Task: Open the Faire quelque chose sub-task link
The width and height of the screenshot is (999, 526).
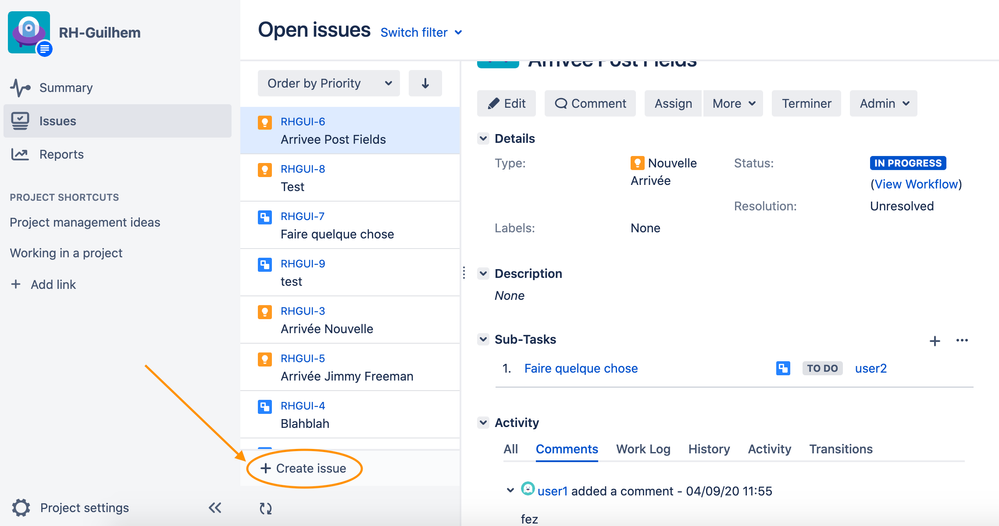Action: 580,368
